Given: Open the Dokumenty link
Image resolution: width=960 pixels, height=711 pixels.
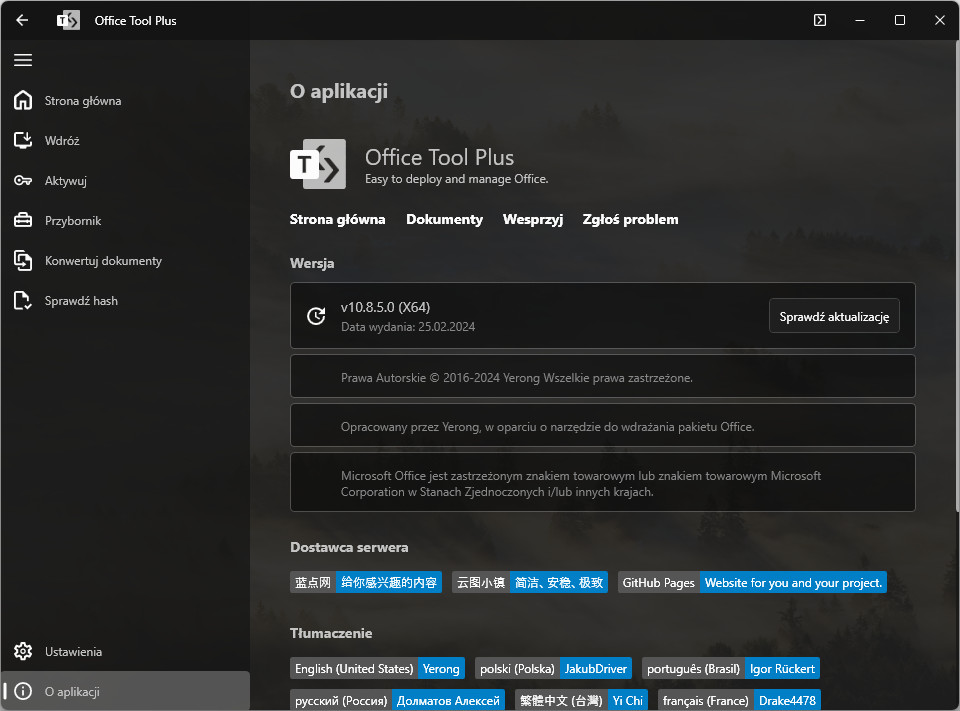Looking at the screenshot, I should pos(444,219).
